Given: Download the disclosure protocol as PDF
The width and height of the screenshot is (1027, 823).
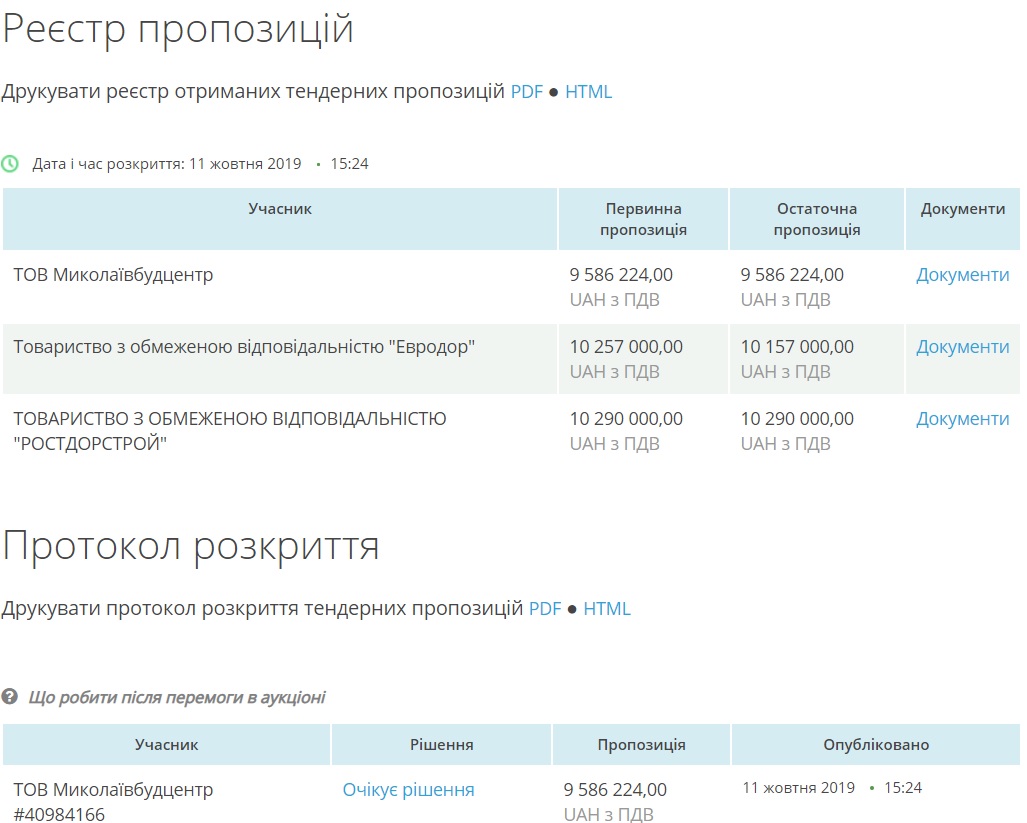Looking at the screenshot, I should coord(545,609).
